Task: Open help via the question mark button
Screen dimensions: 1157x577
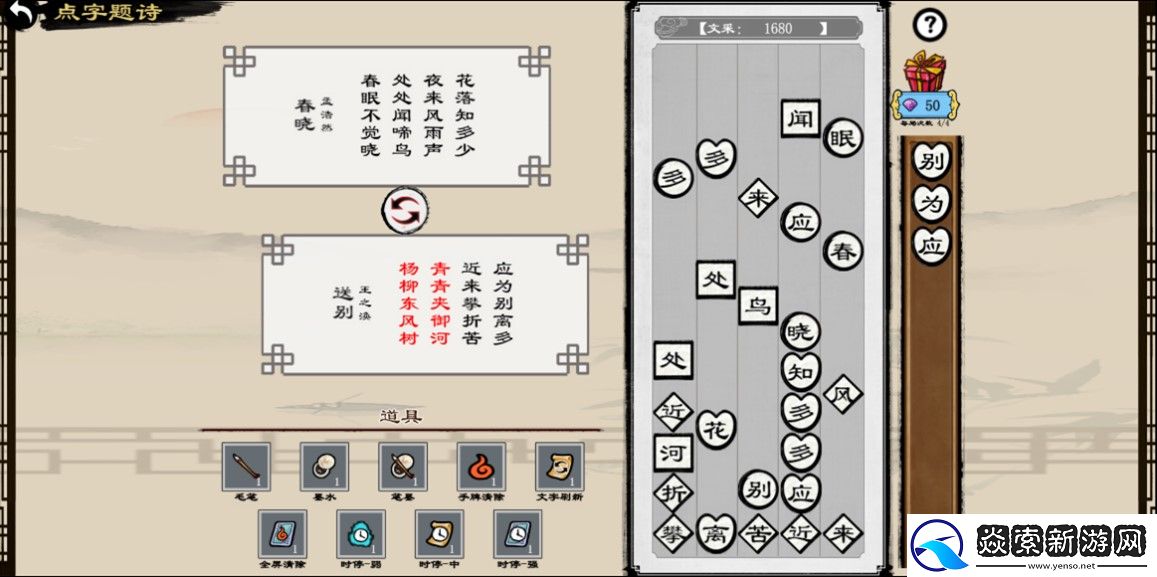Action: click(931, 24)
